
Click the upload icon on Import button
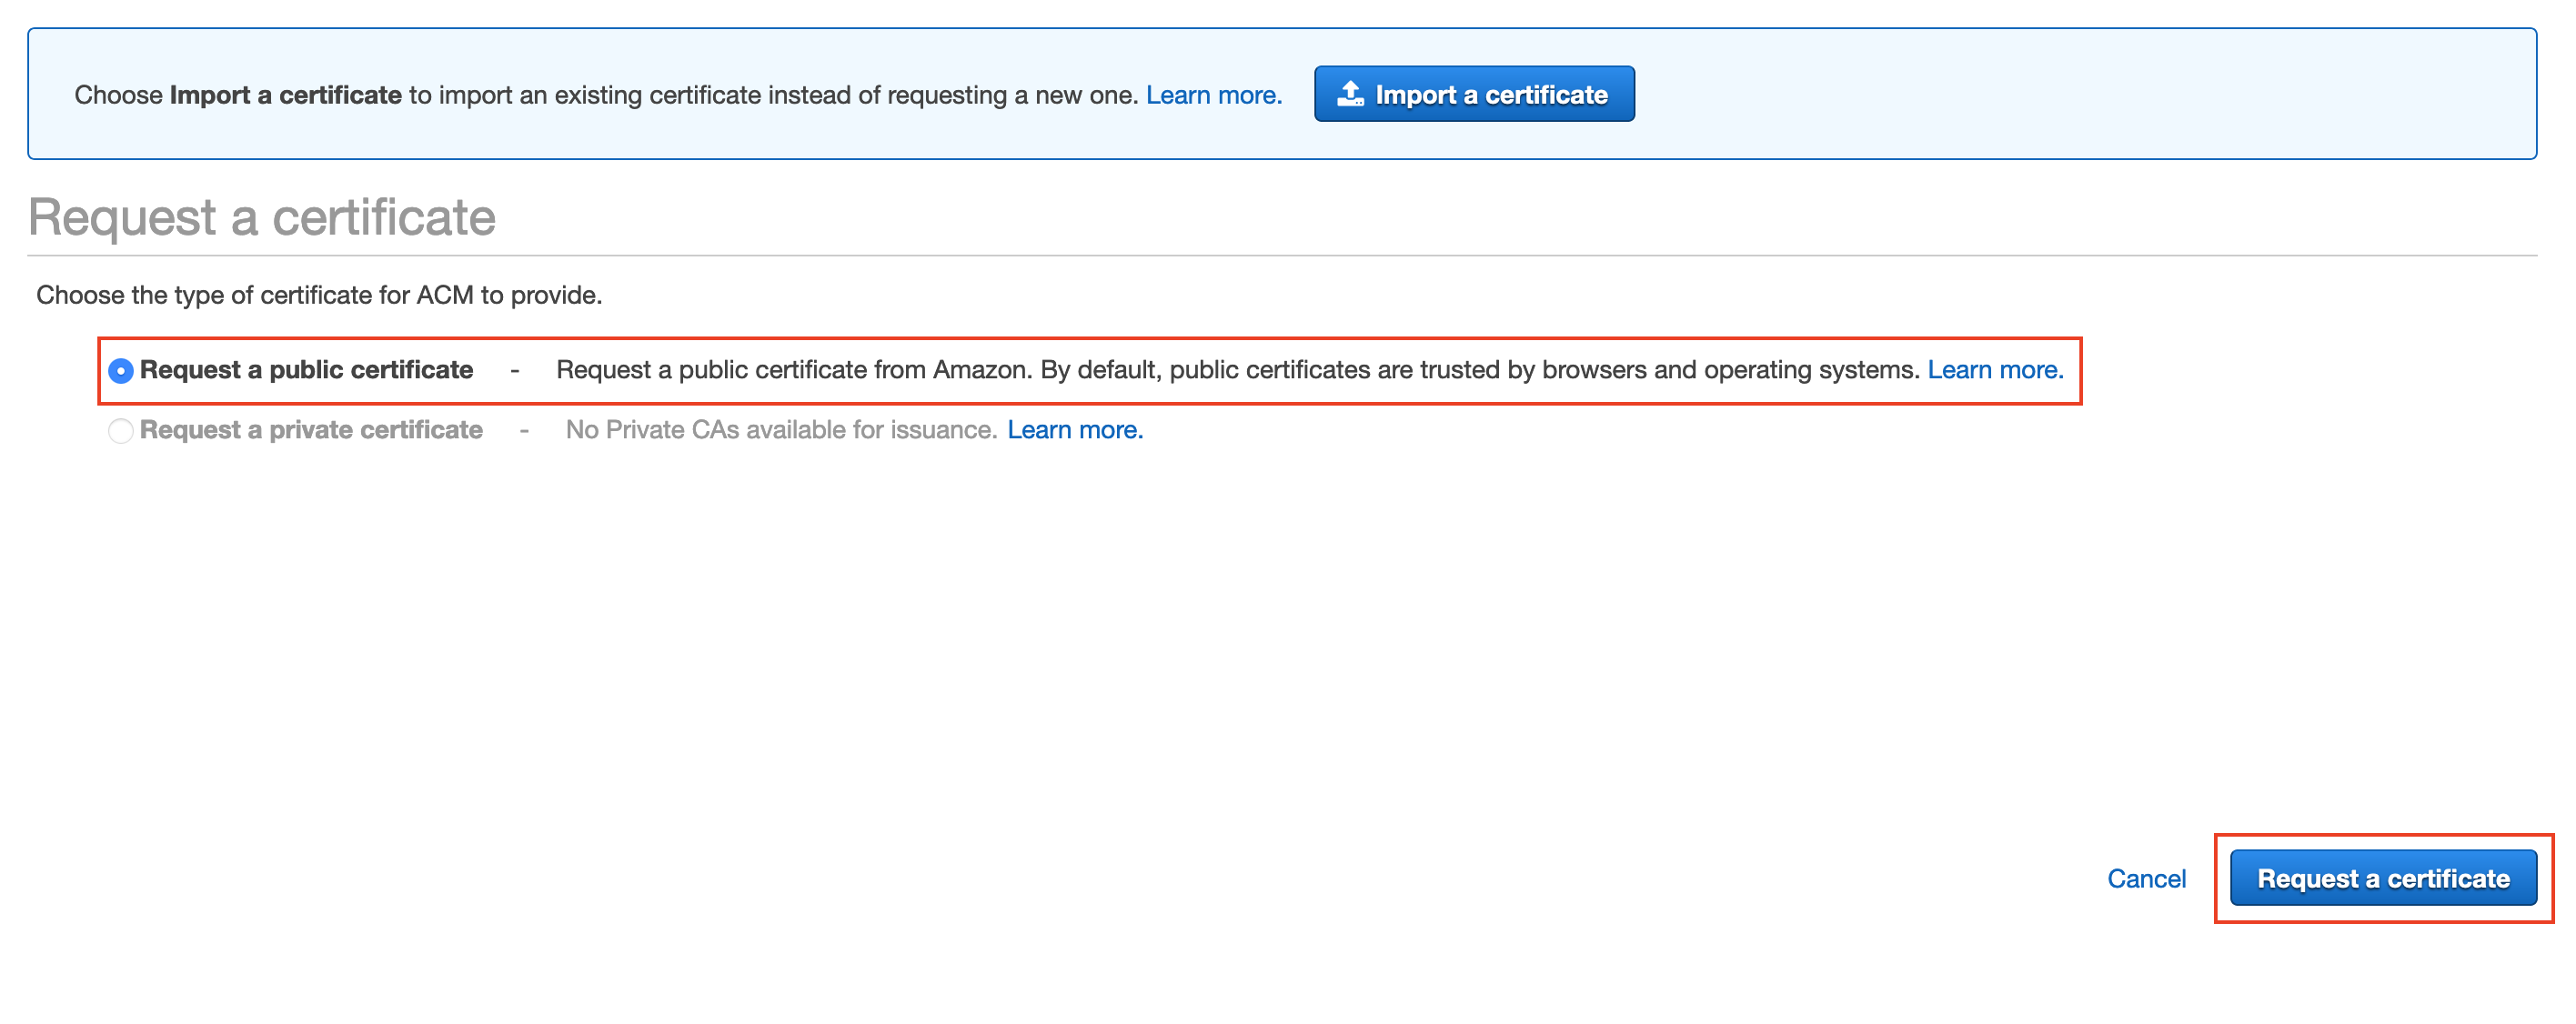[1350, 94]
